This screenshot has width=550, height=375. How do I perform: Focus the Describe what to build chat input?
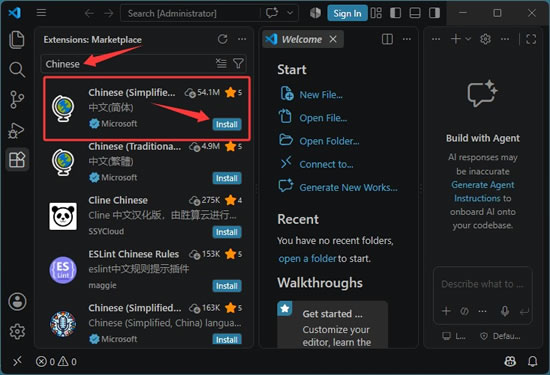coord(483,284)
